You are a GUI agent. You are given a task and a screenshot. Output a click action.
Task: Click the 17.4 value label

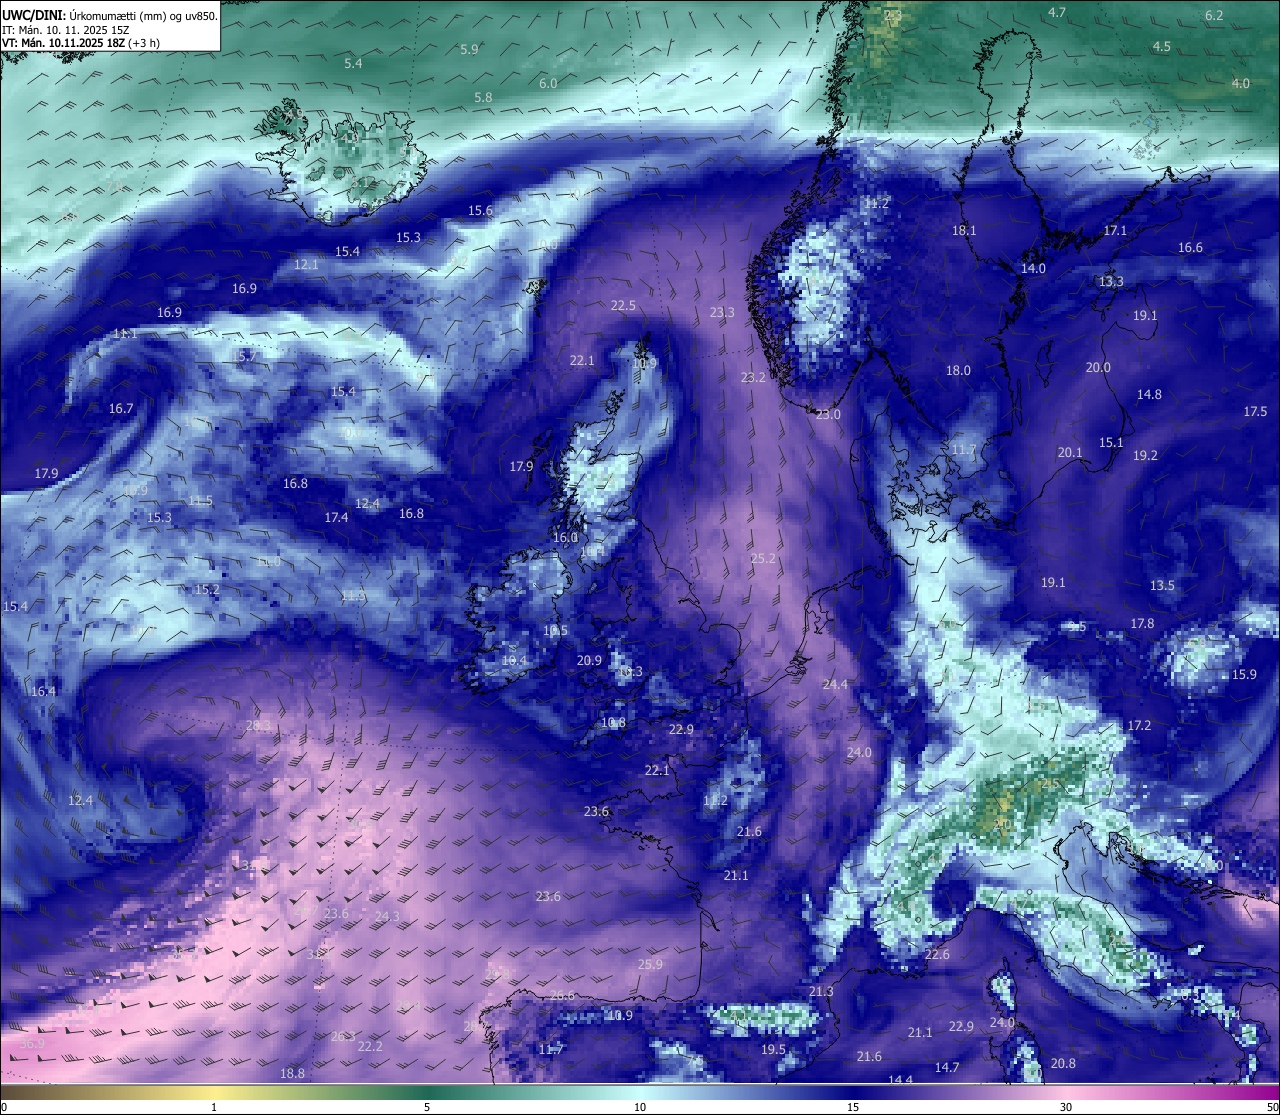click(x=336, y=517)
